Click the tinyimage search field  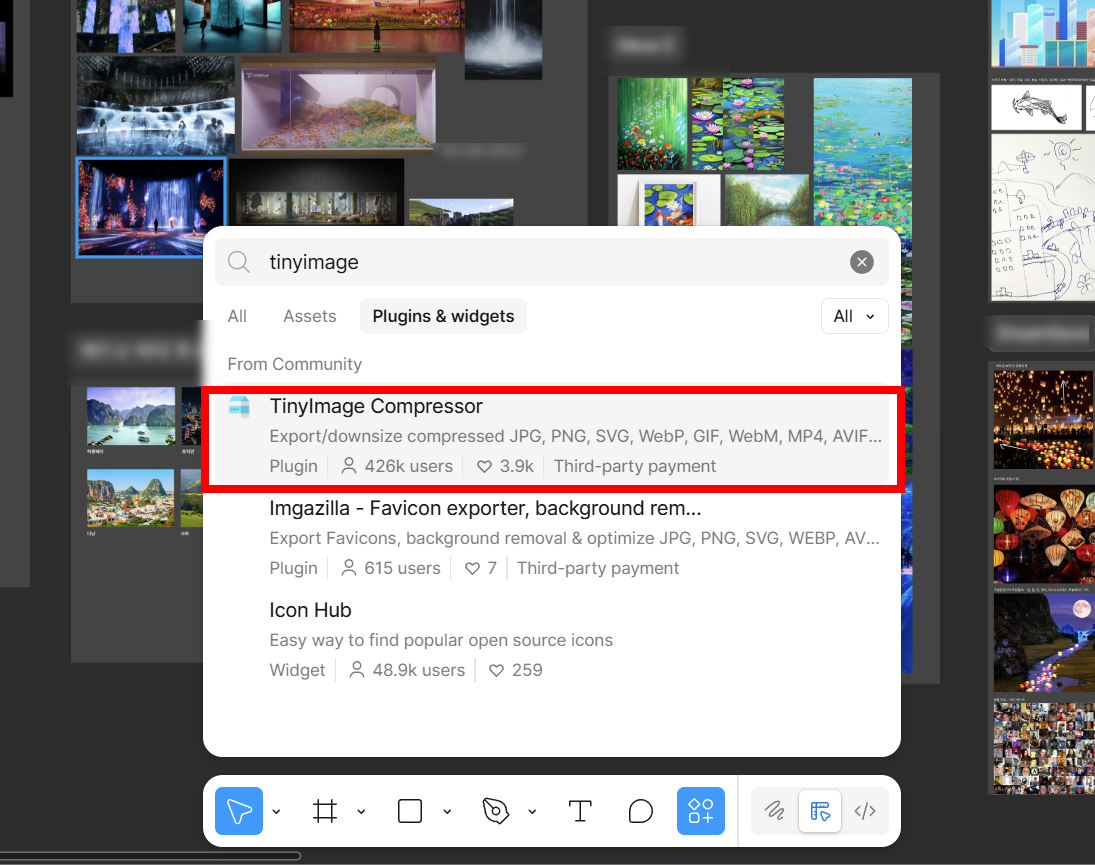tap(552, 262)
